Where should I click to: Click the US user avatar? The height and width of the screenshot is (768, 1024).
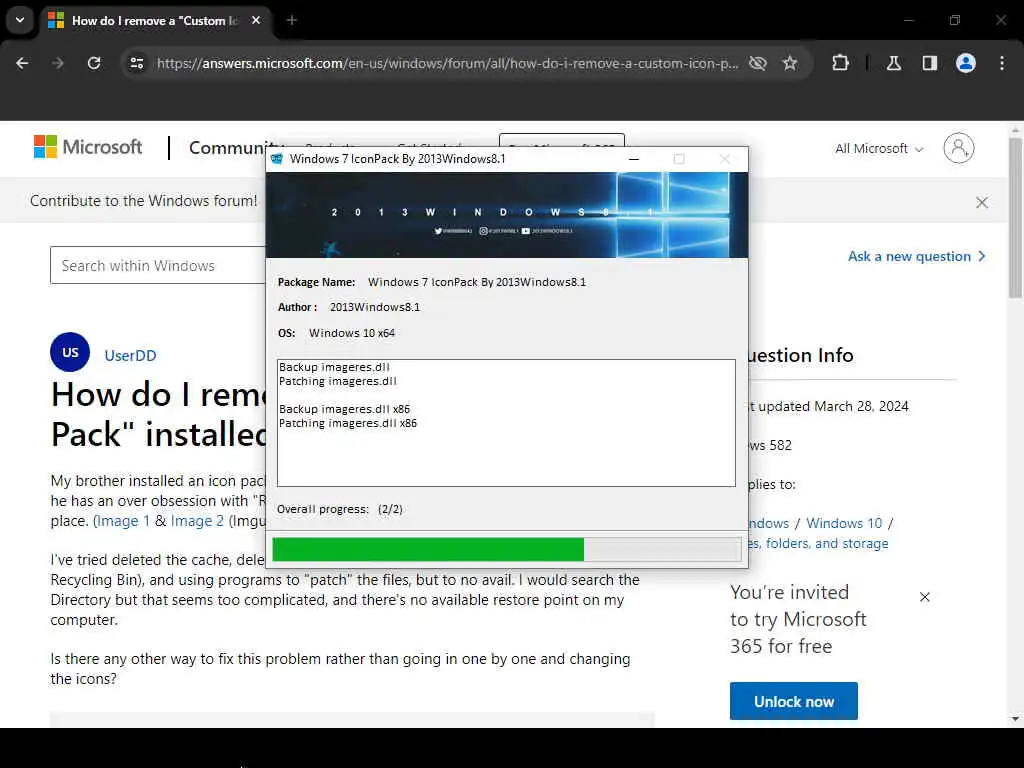(x=70, y=352)
